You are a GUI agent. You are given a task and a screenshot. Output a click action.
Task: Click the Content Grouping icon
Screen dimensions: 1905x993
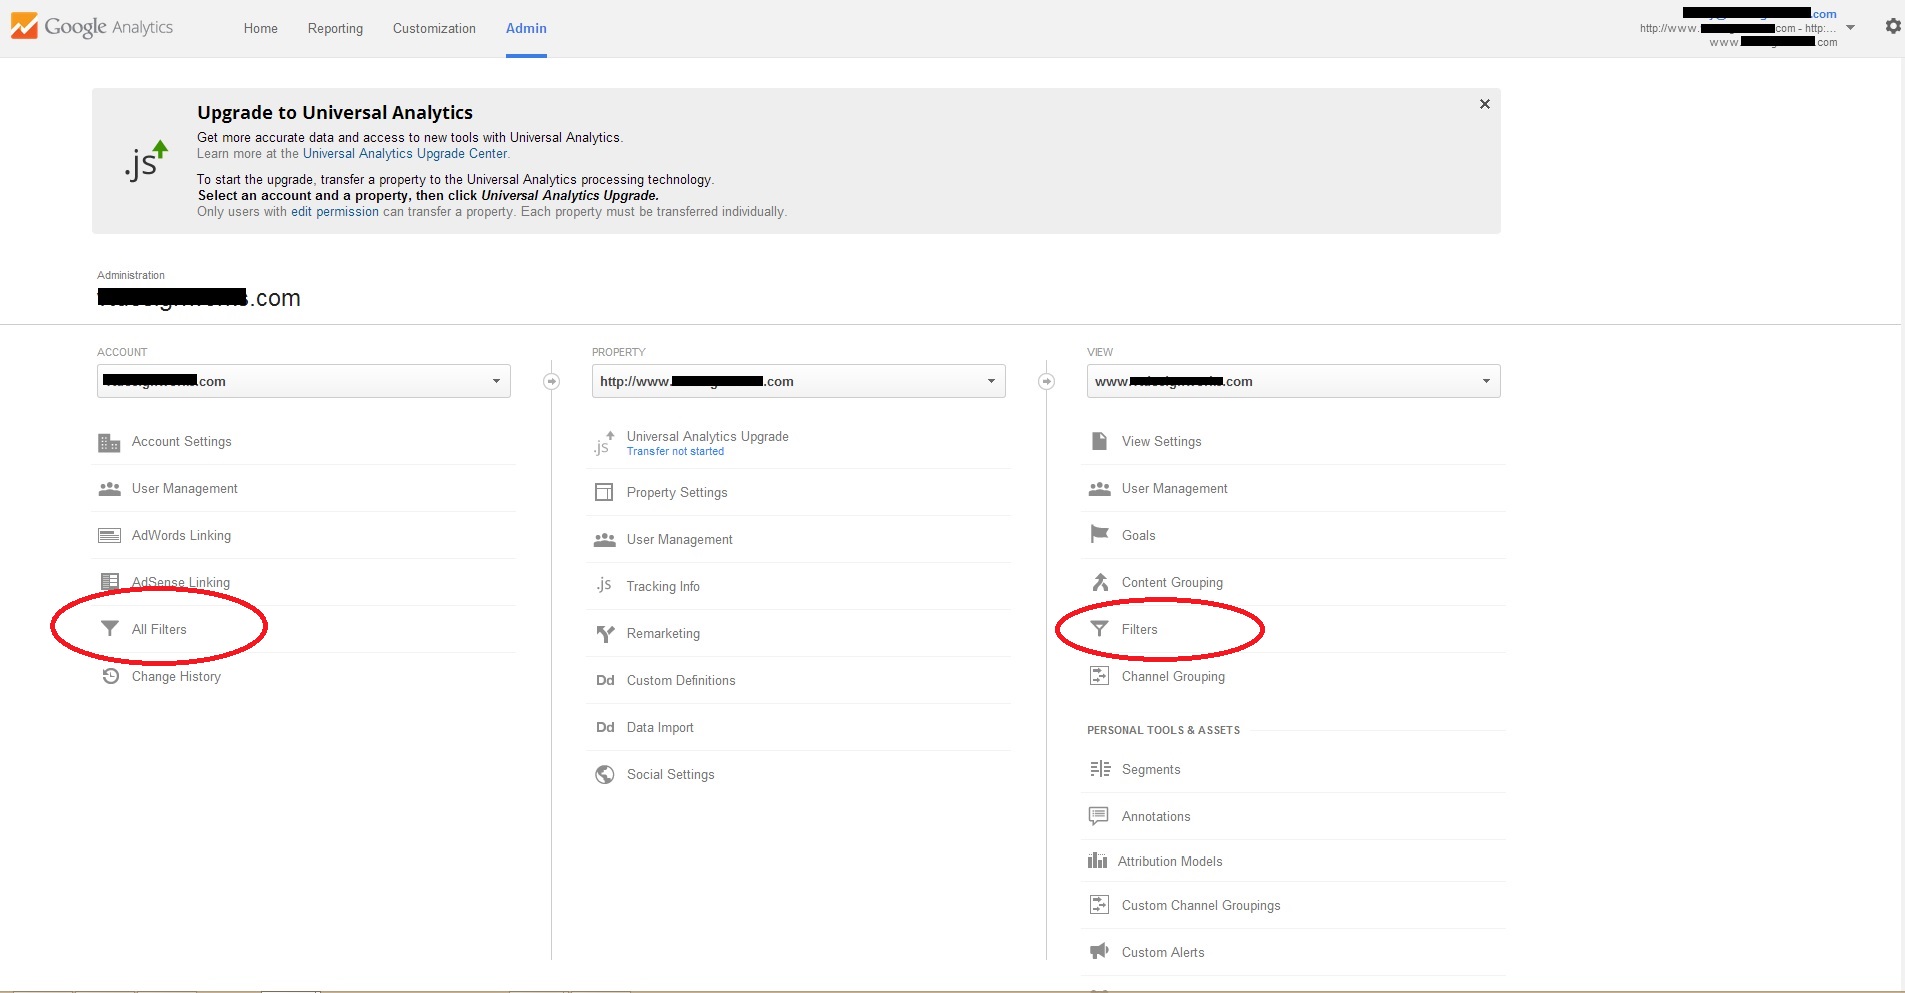coord(1100,582)
